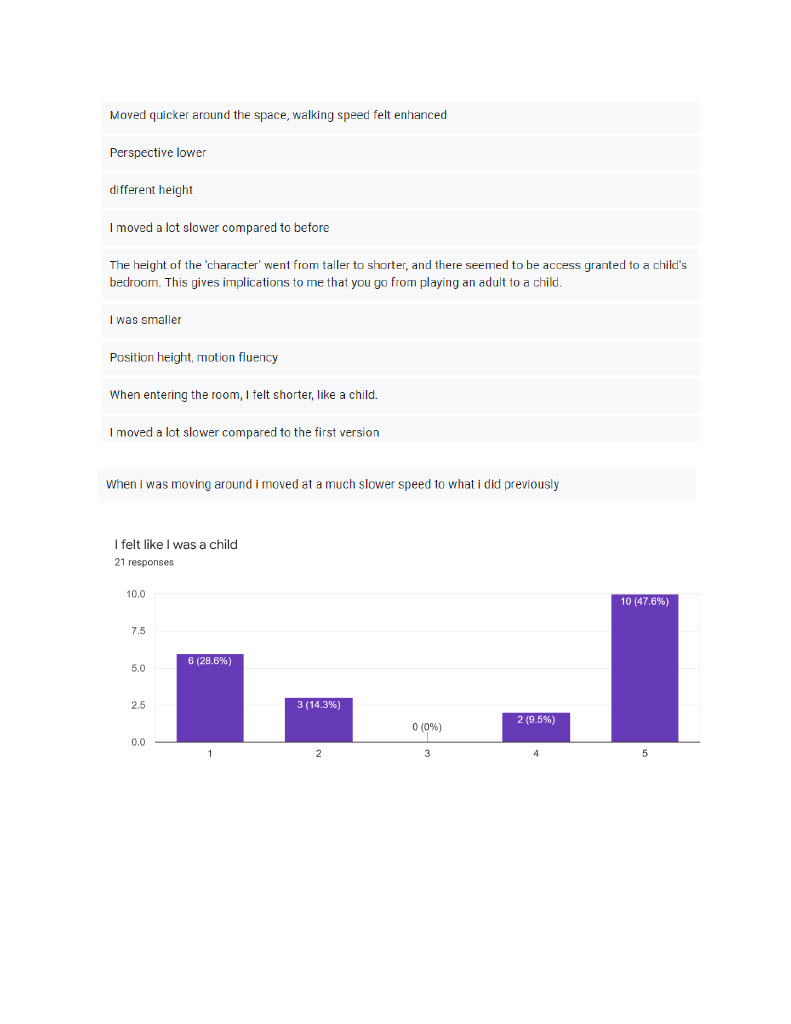The height and width of the screenshot is (1024, 791).
Task: Click x-axis label 5 under chart
Action: coord(645,754)
